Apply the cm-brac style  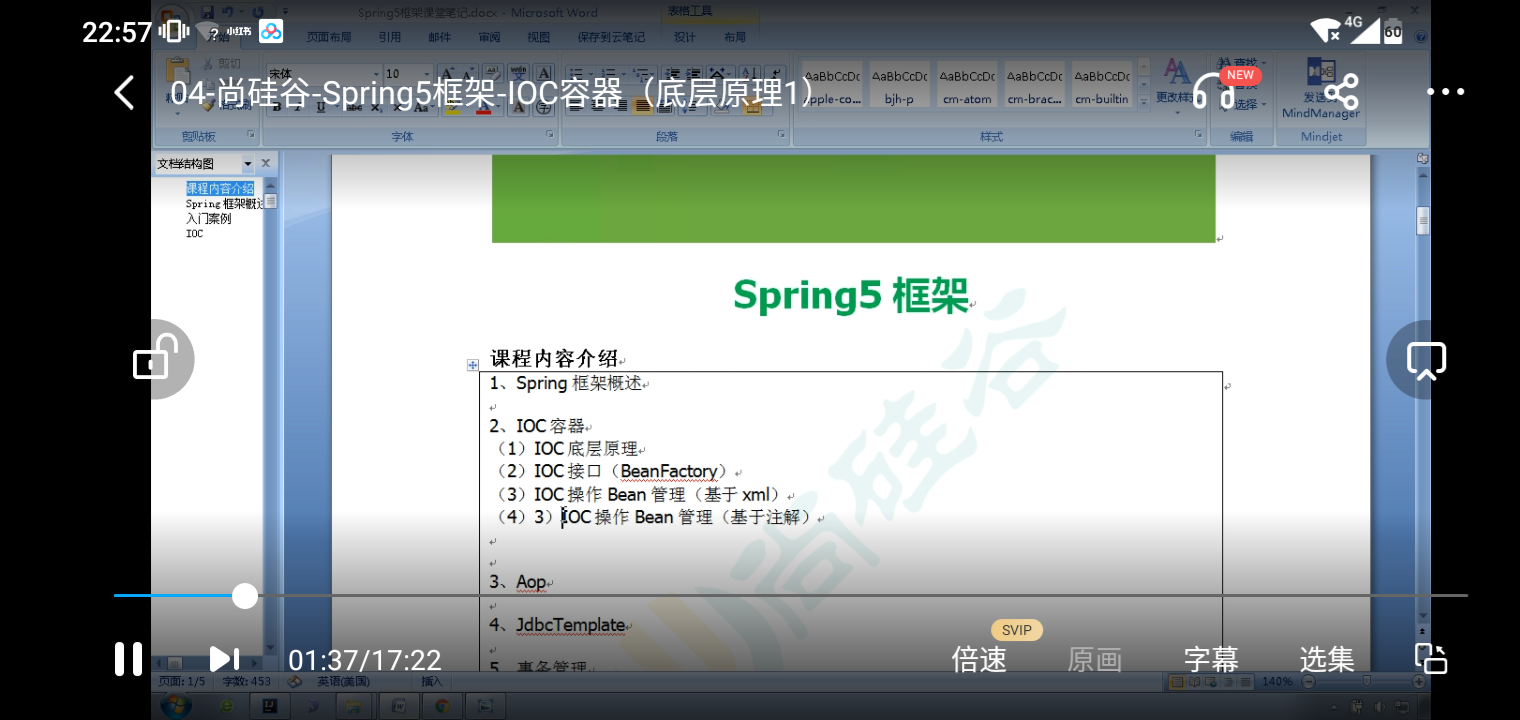tap(1035, 85)
